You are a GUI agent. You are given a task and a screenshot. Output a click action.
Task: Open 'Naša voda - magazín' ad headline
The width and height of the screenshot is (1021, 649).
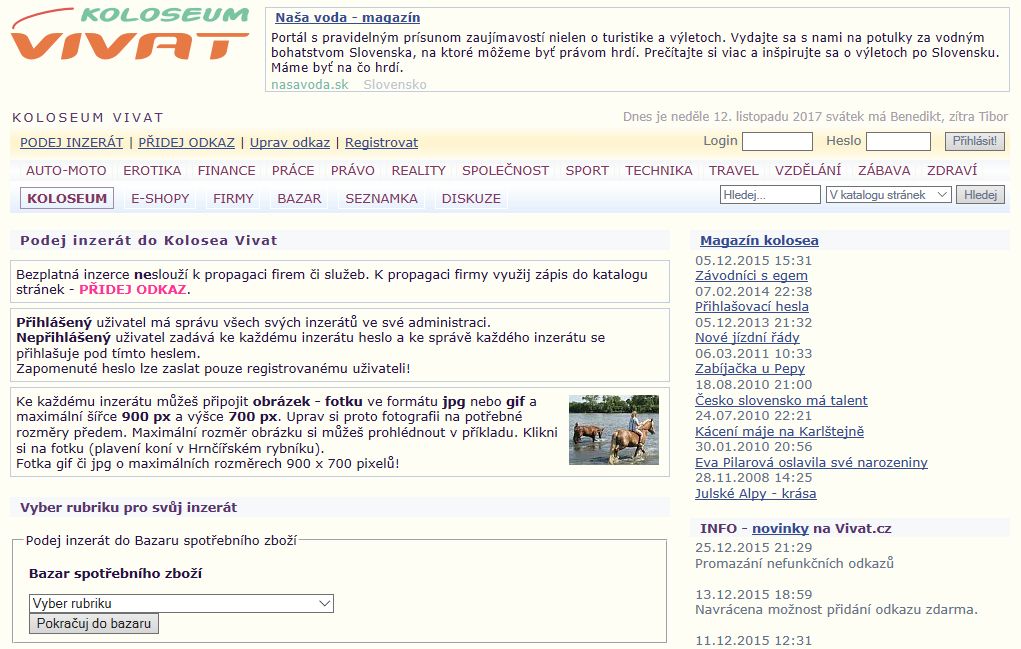pos(346,17)
